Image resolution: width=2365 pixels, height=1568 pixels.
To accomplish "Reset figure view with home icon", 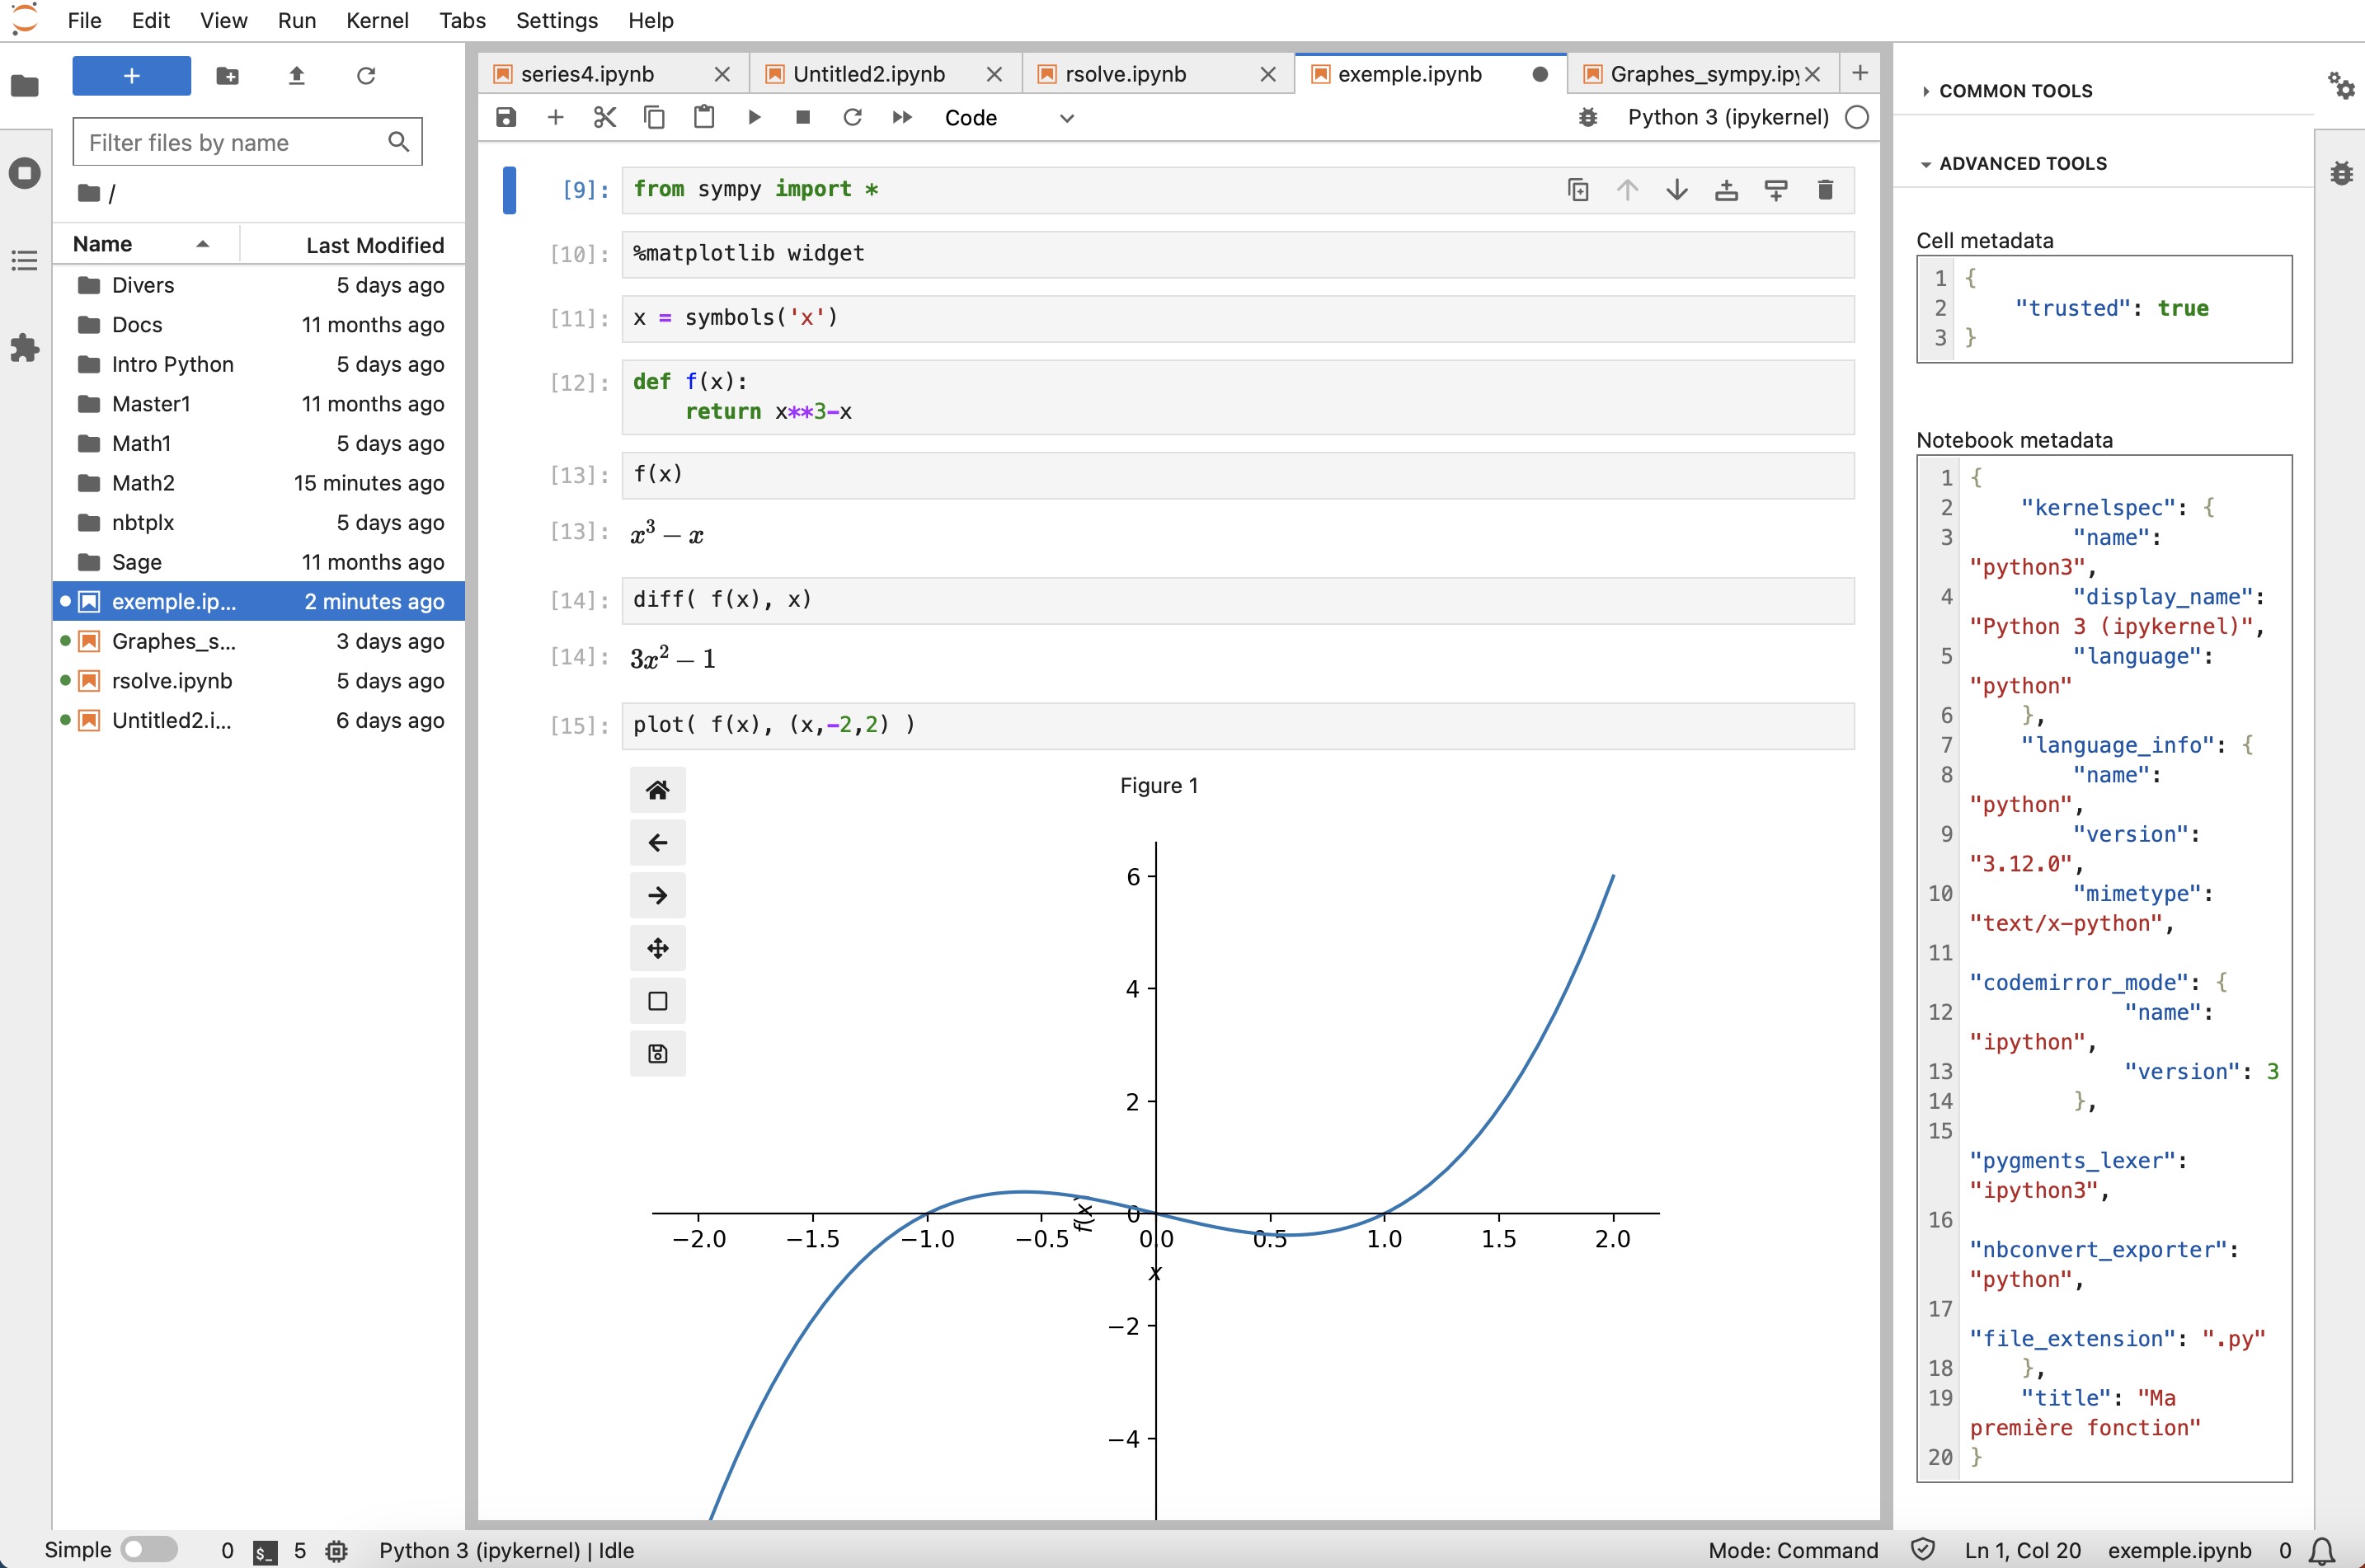I will [657, 790].
